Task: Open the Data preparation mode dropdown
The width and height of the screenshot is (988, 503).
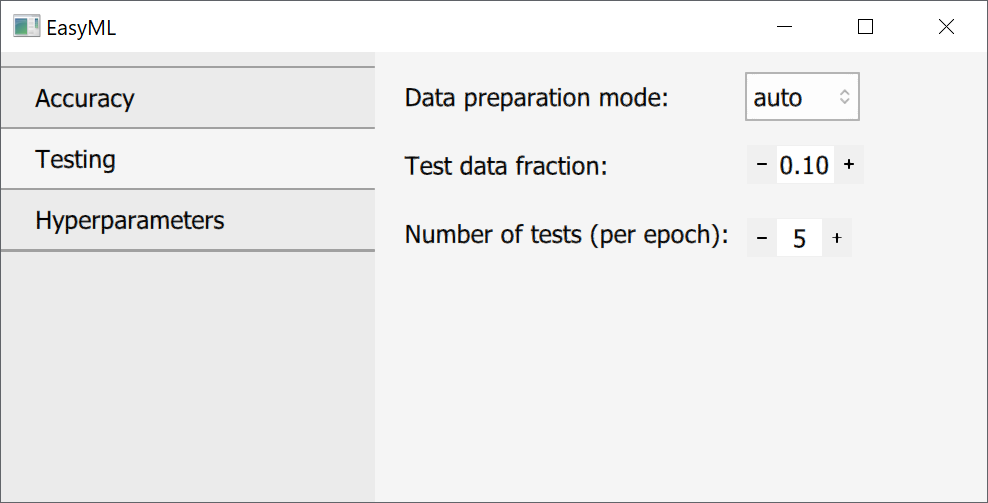Action: coord(801,97)
